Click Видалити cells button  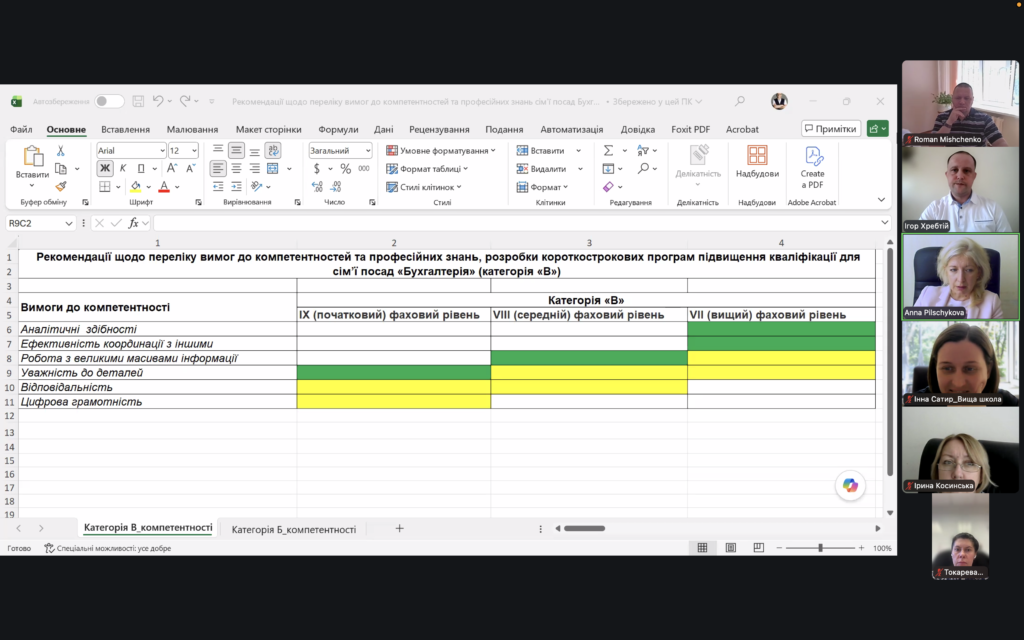pos(541,168)
